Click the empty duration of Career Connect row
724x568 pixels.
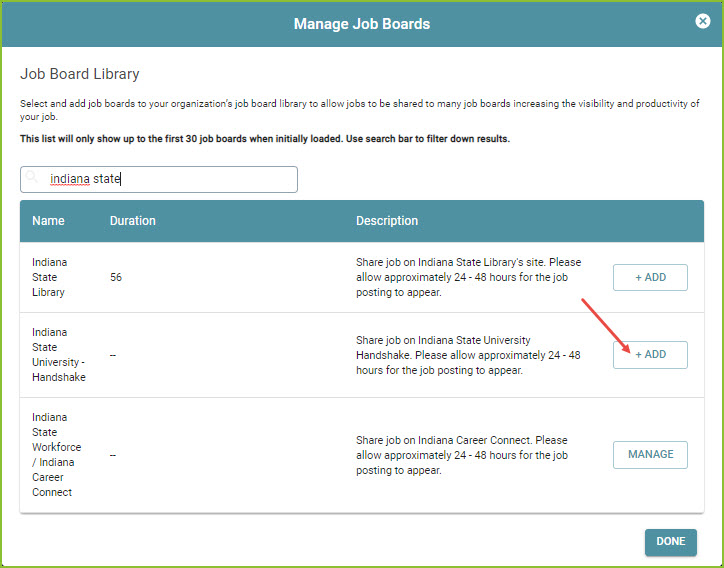pos(113,455)
